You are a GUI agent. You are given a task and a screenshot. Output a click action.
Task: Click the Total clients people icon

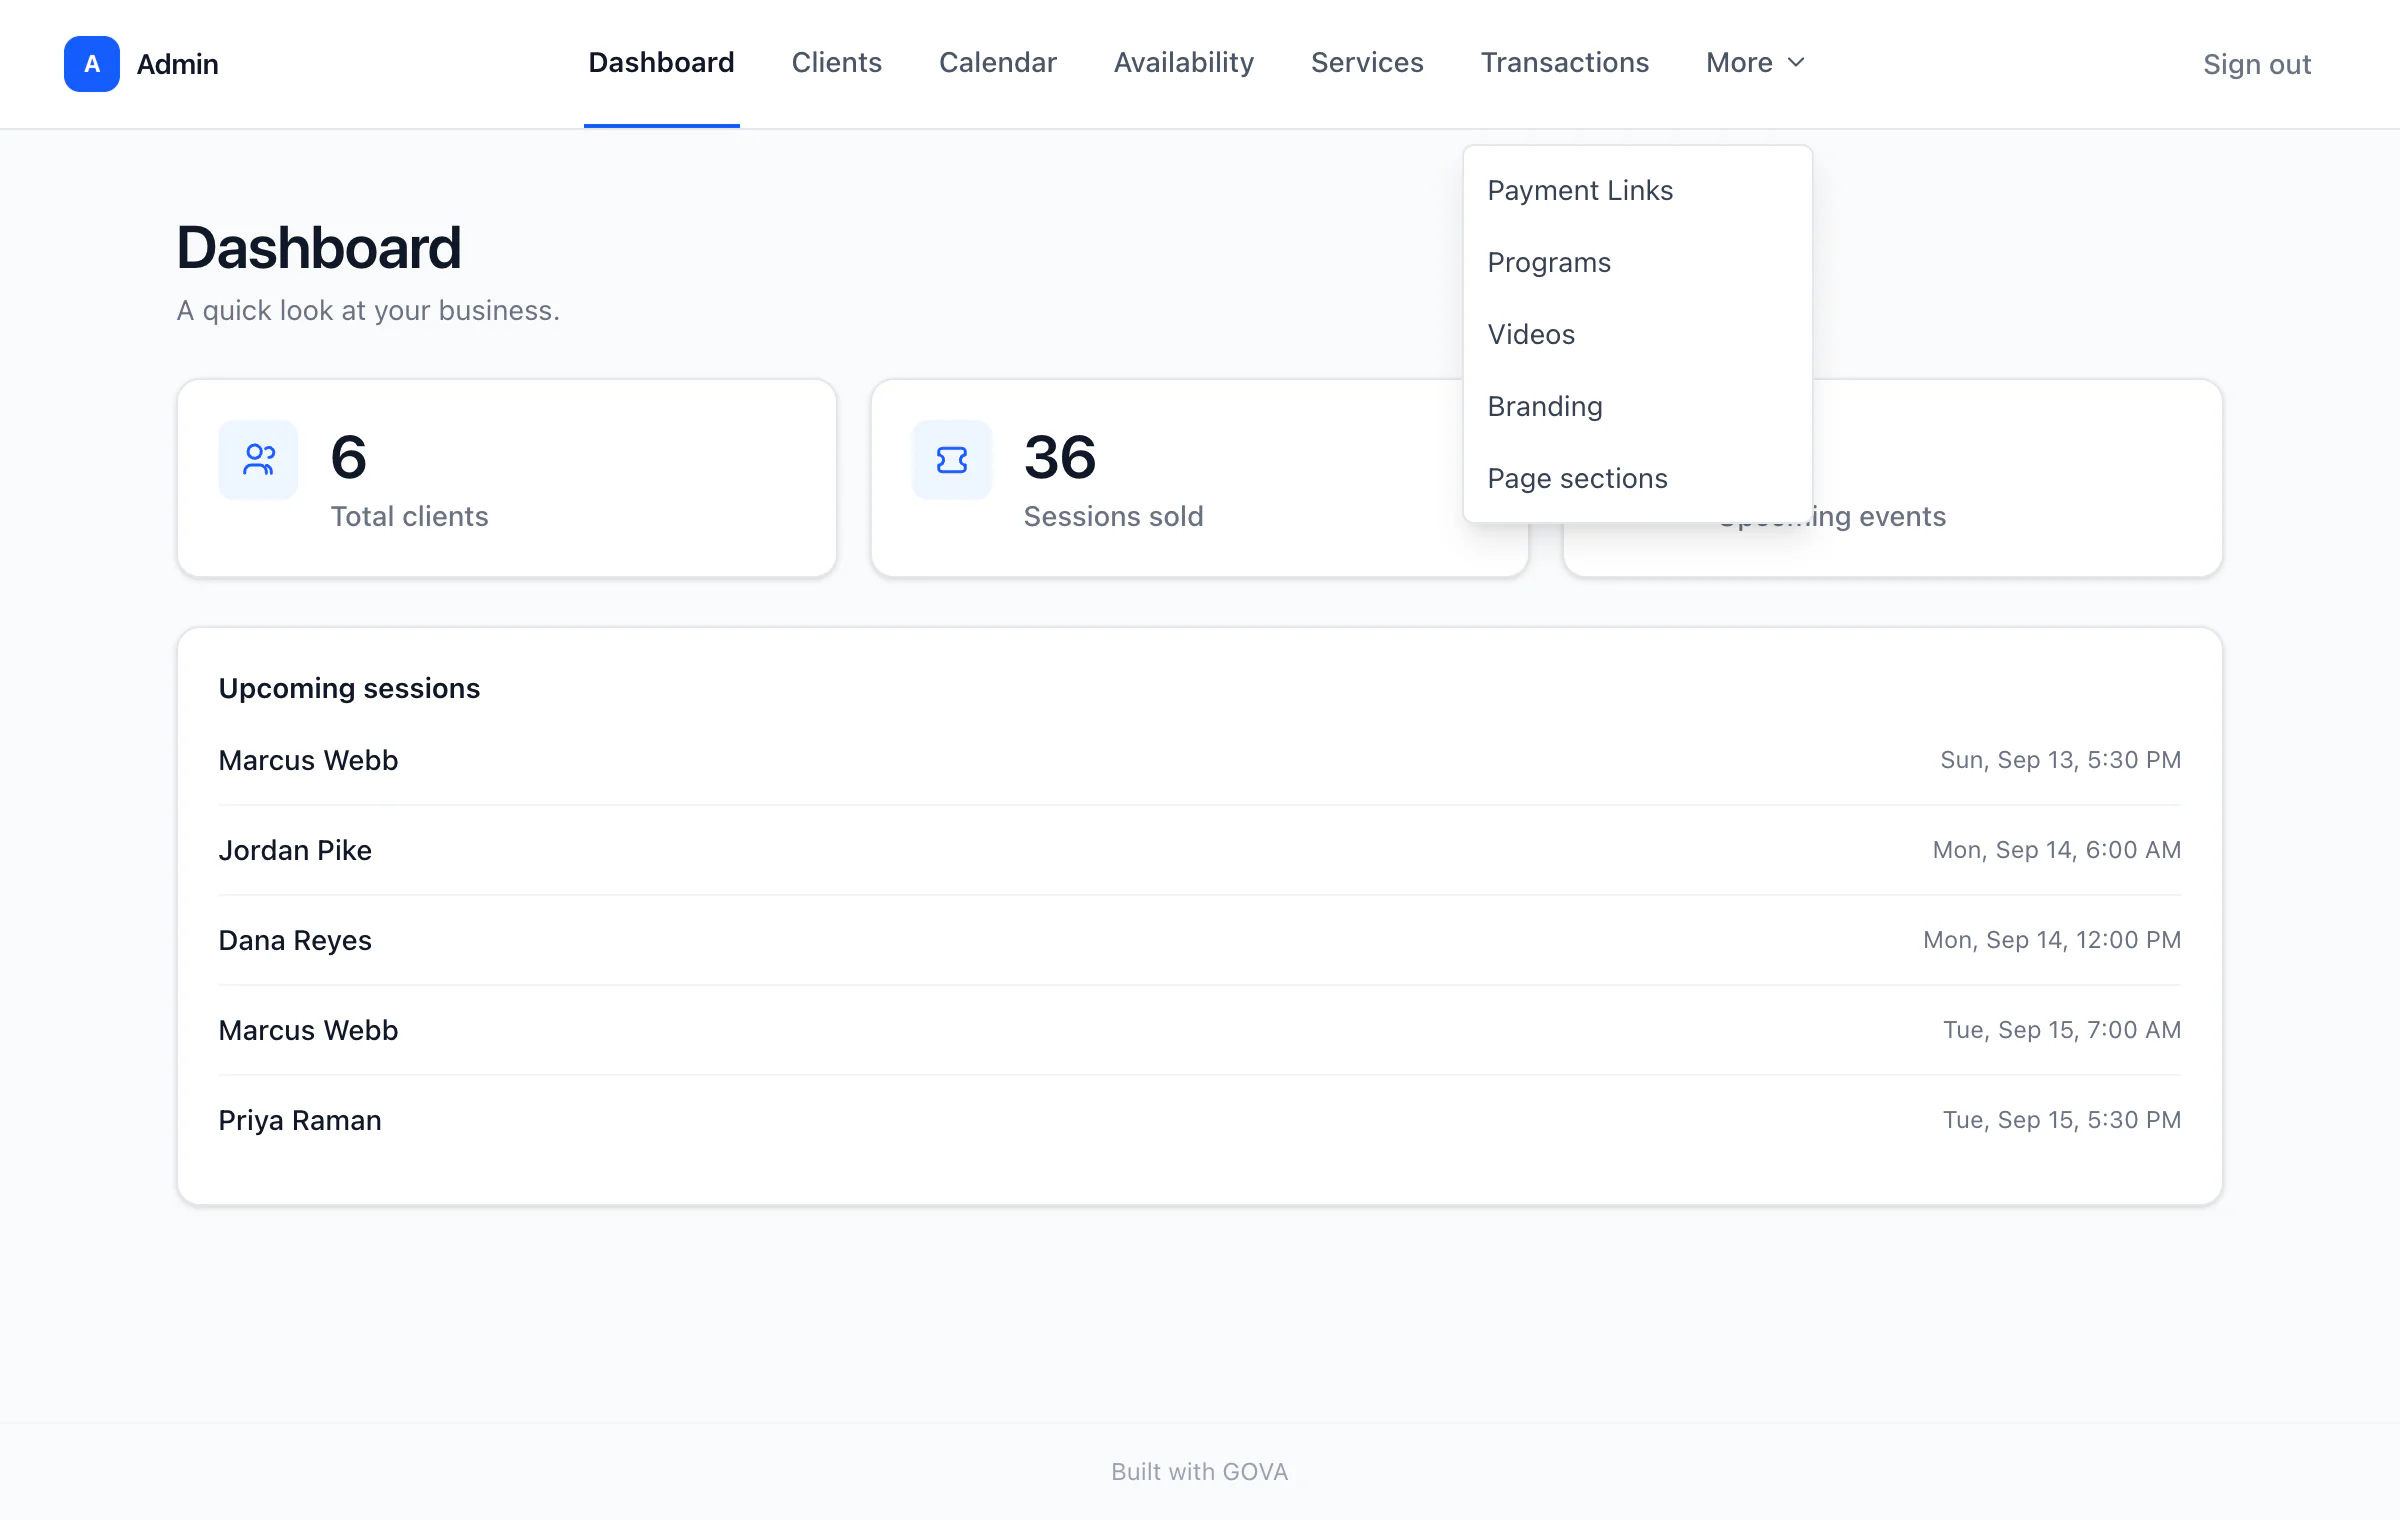pyautogui.click(x=258, y=459)
